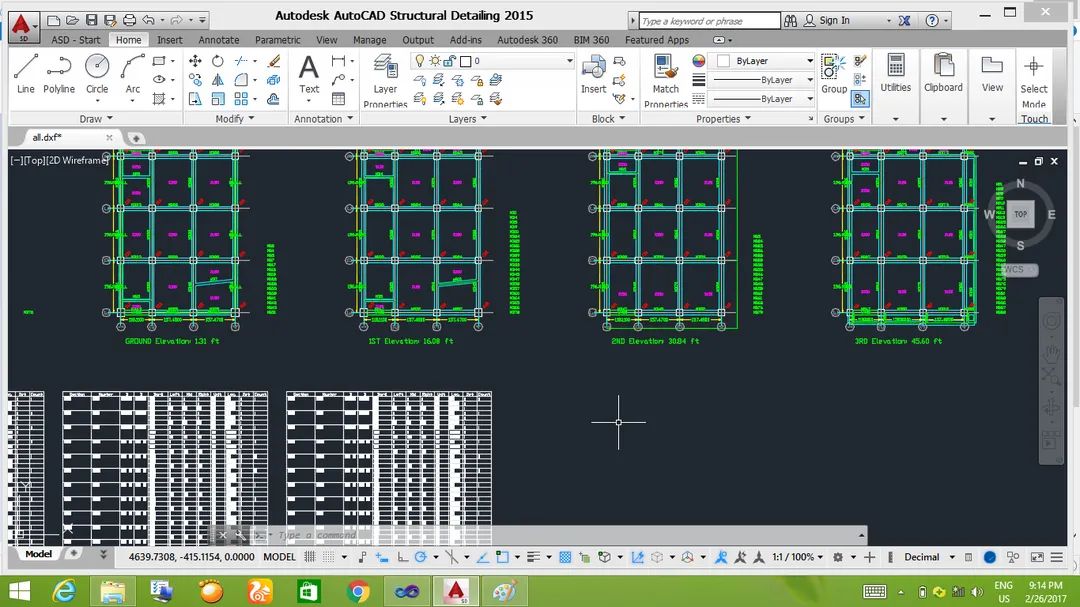This screenshot has height=607, width=1080.
Task: Toggle the MODEL space button
Action: [x=279, y=557]
